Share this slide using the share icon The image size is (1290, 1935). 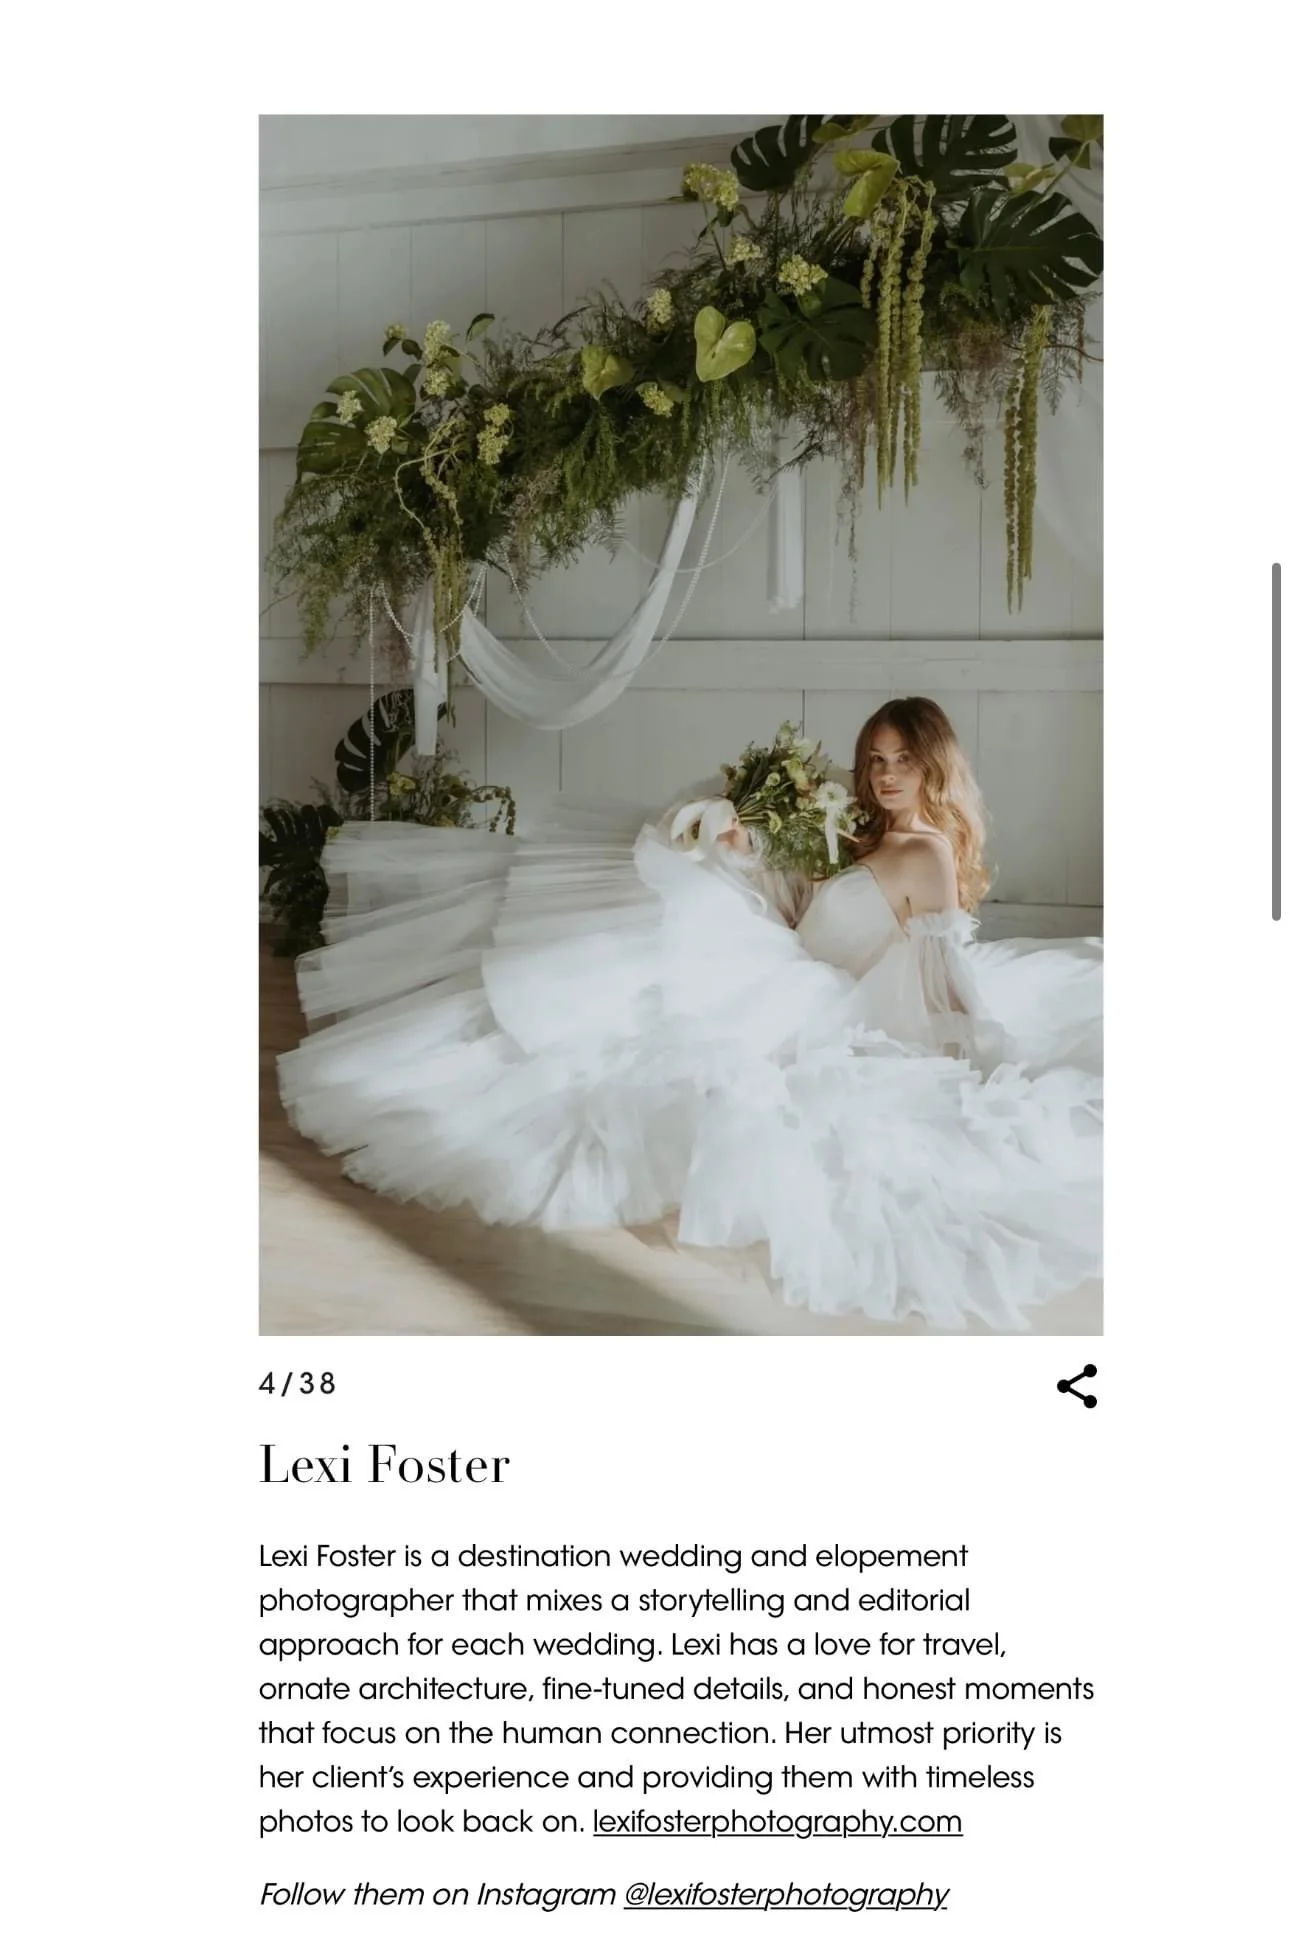pyautogui.click(x=1076, y=1385)
